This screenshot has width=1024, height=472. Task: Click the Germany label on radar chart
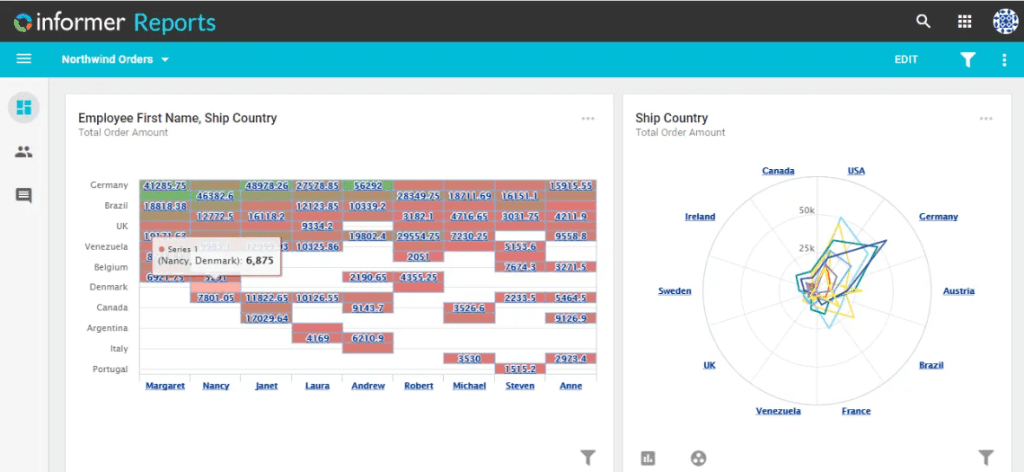[938, 217]
